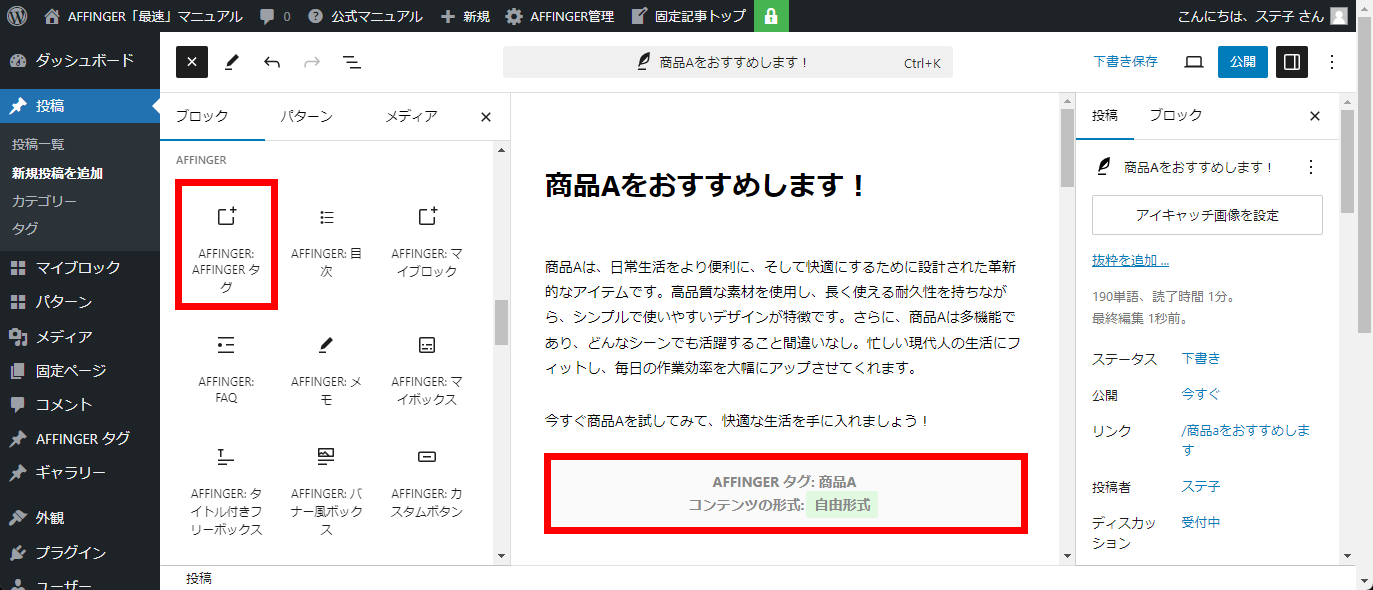Insert the AFFINGER: 目次 block
The width and height of the screenshot is (1373, 590).
click(x=326, y=245)
